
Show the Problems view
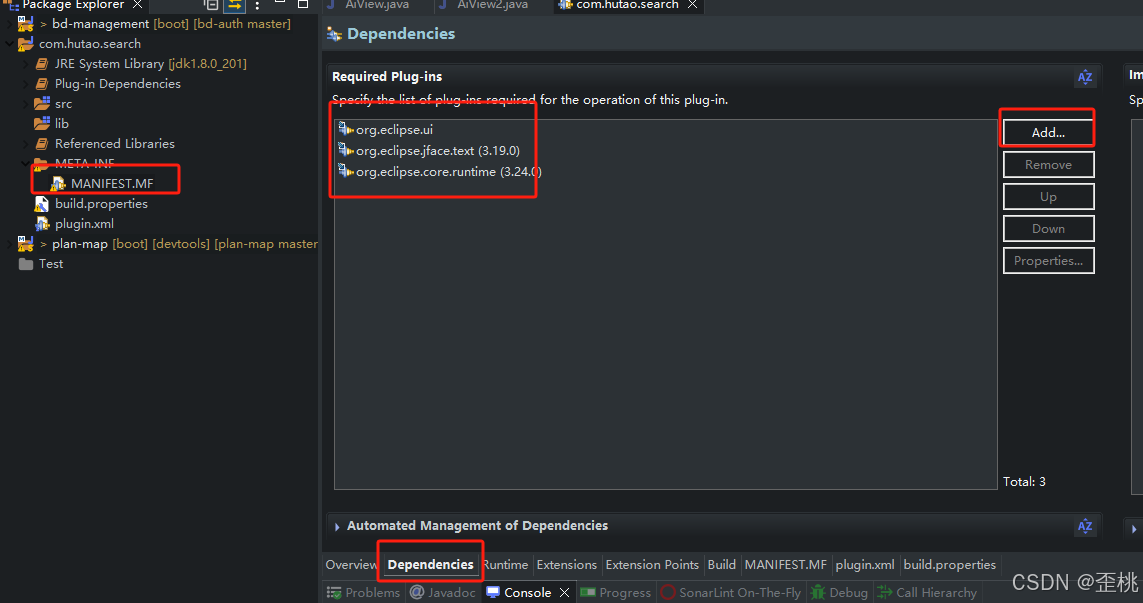point(363,592)
